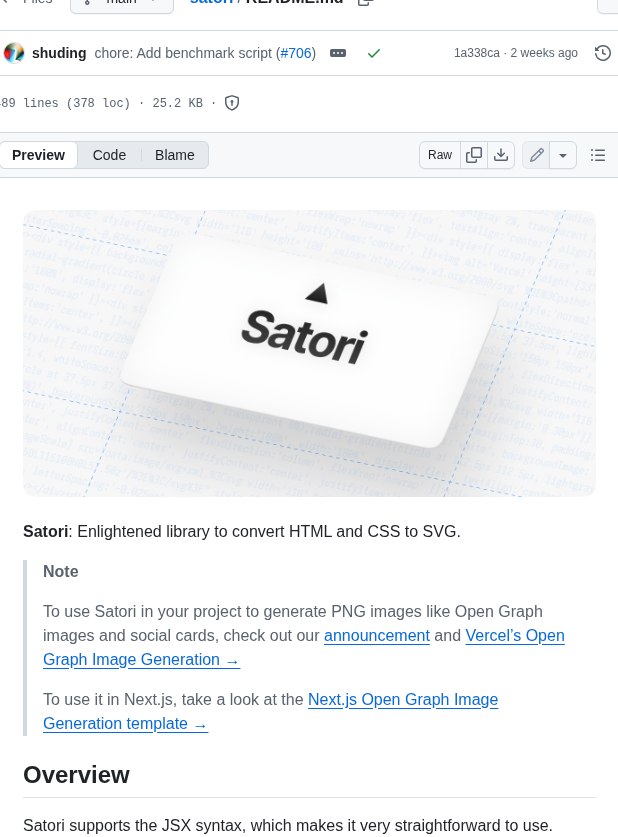Open commit status green checkmark
This screenshot has width=618, height=837.
[374, 52]
